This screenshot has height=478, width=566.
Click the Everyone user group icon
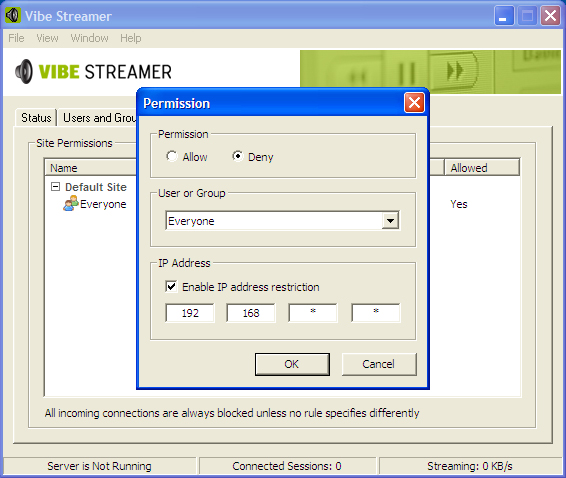[71, 203]
